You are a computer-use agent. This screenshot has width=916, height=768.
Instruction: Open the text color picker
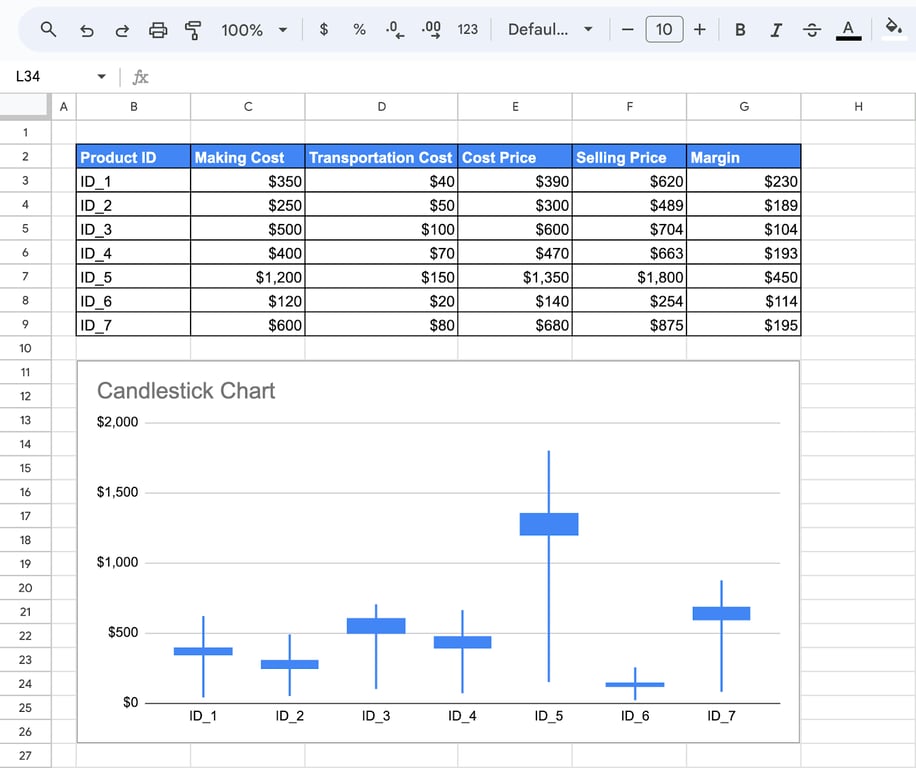(848, 30)
